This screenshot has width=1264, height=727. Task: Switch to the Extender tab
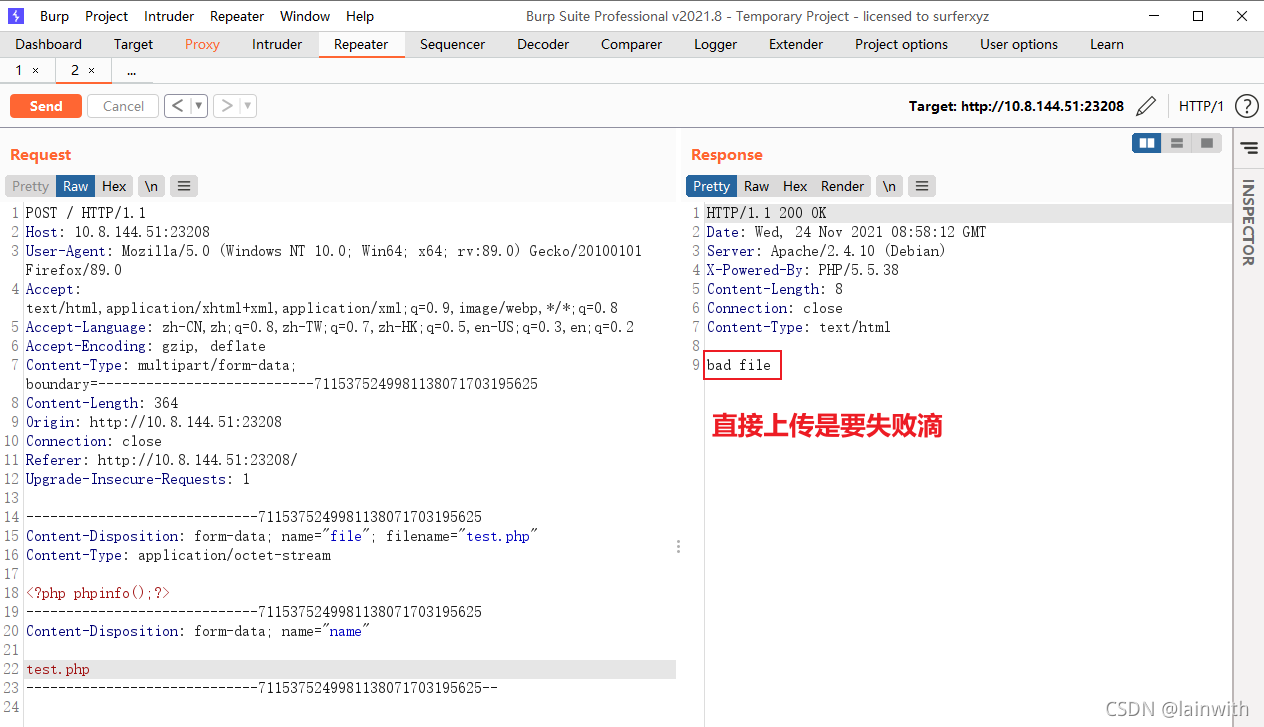796,44
